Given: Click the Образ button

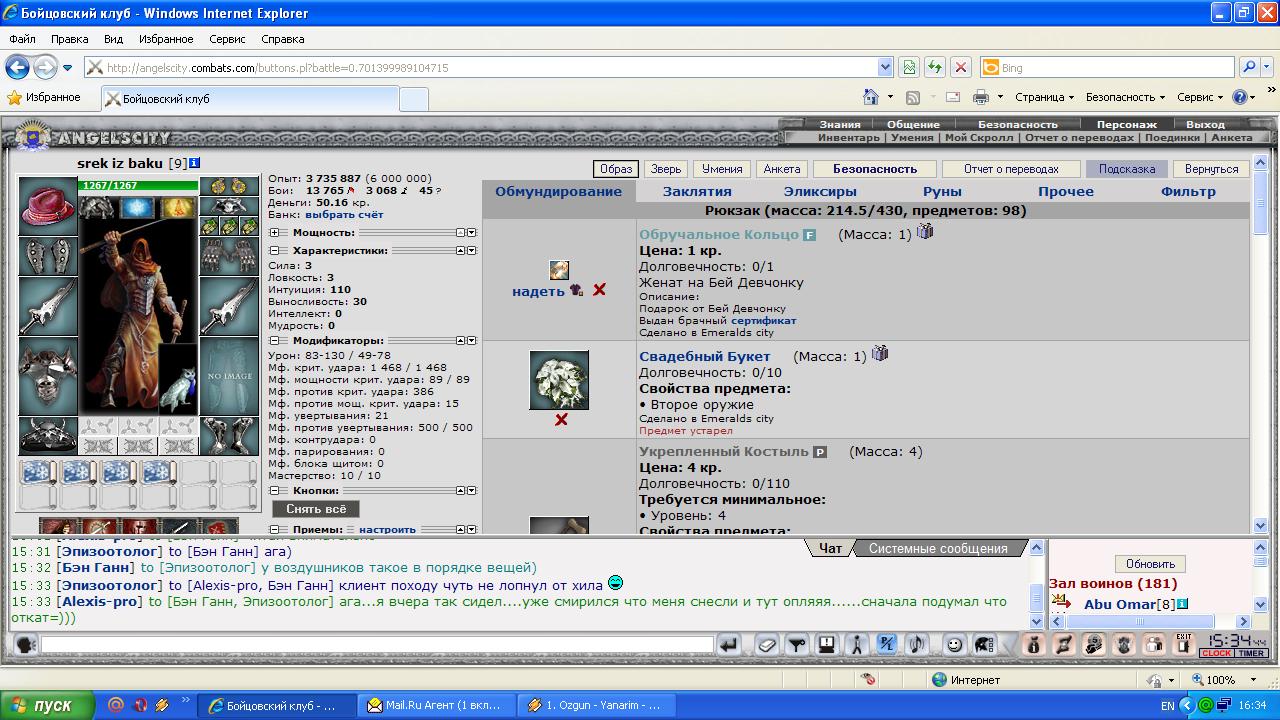Looking at the screenshot, I should 616,169.
